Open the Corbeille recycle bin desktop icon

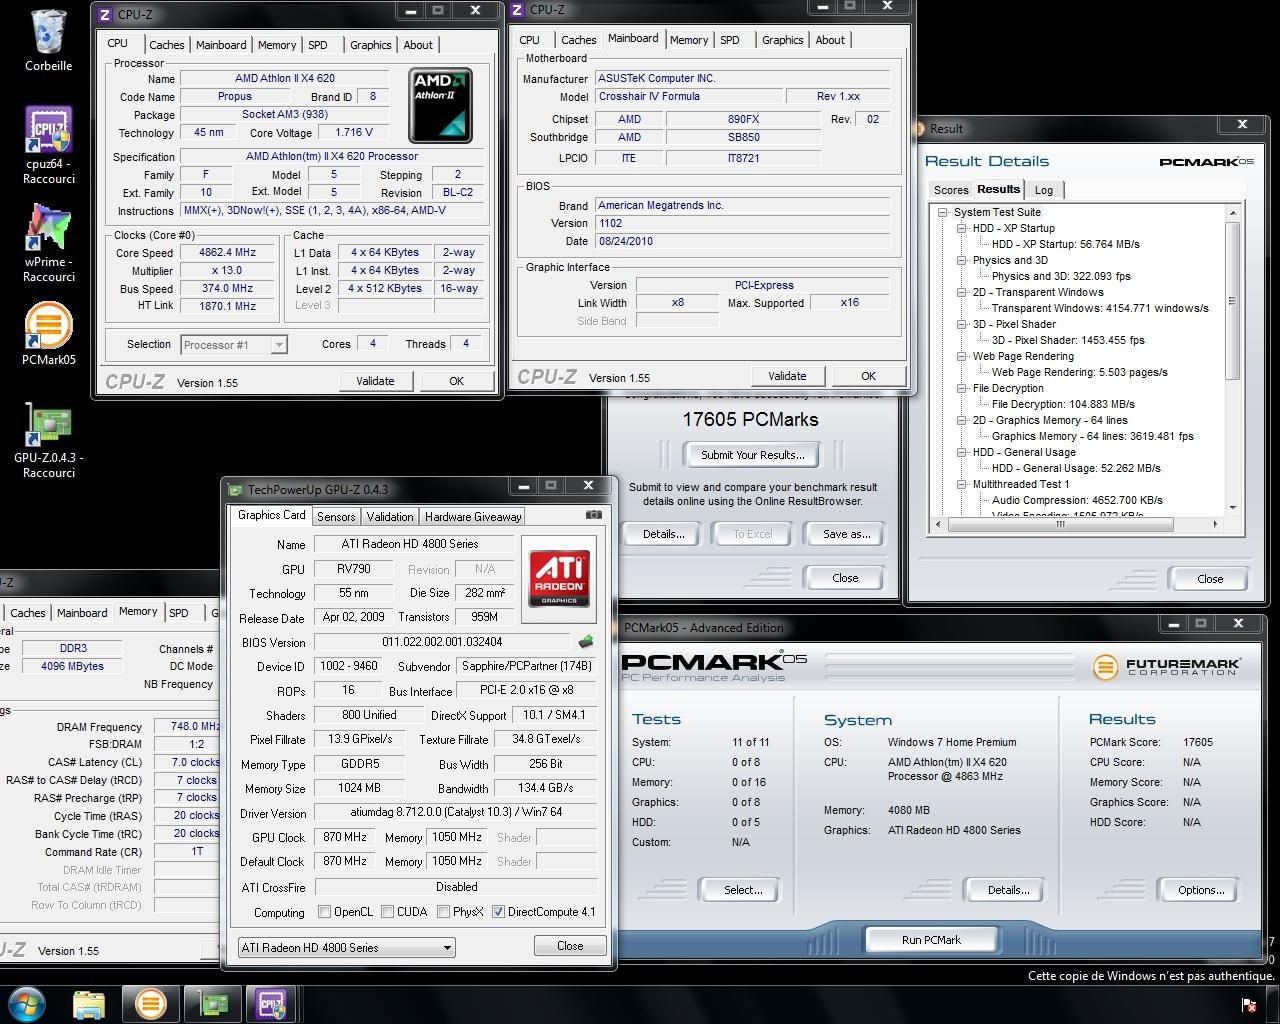49,40
